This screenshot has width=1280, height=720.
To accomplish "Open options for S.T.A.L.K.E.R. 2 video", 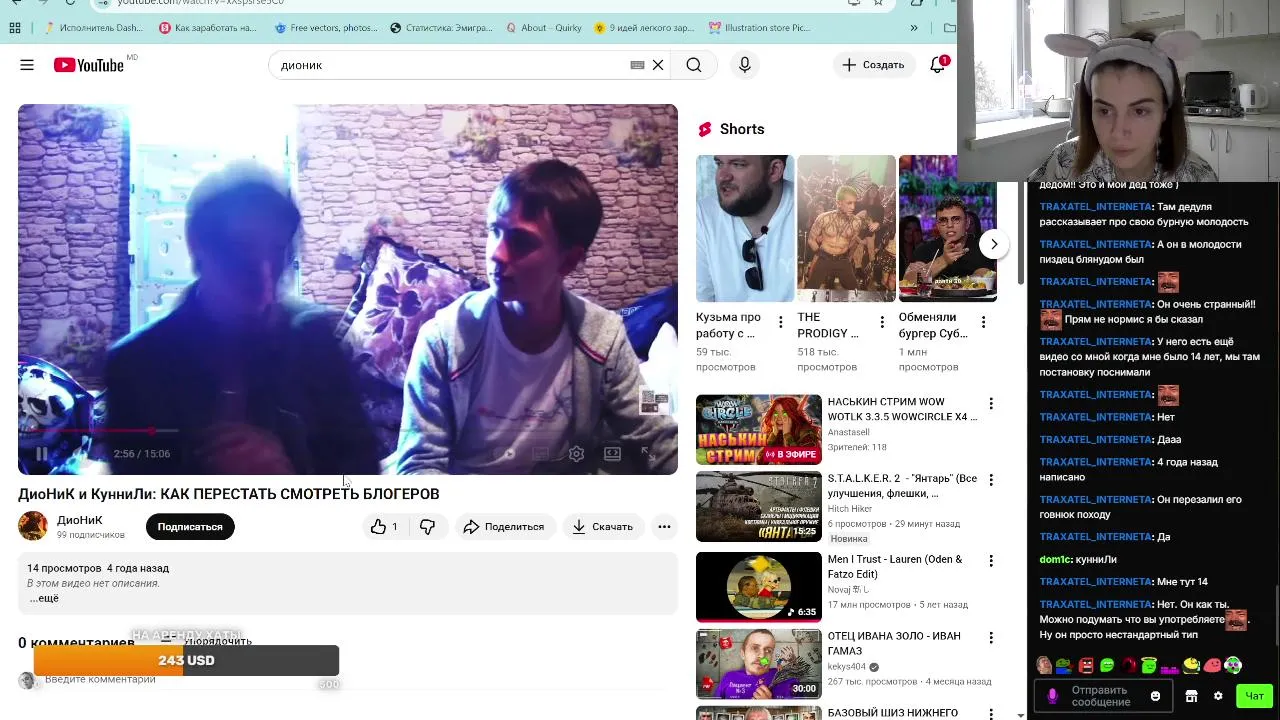I will tap(991, 480).
